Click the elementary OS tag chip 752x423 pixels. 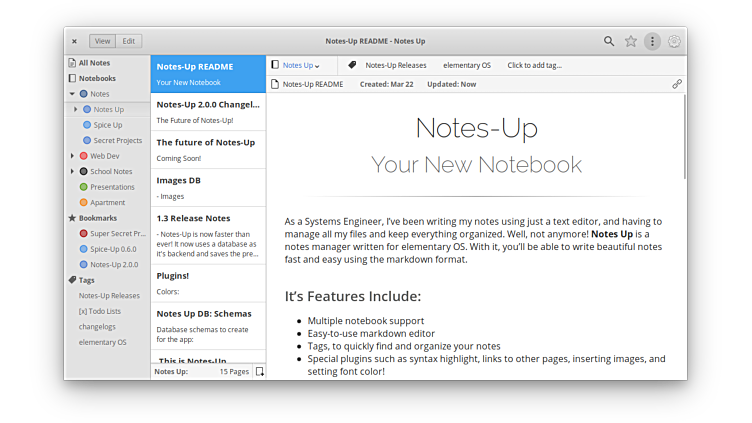(467, 65)
